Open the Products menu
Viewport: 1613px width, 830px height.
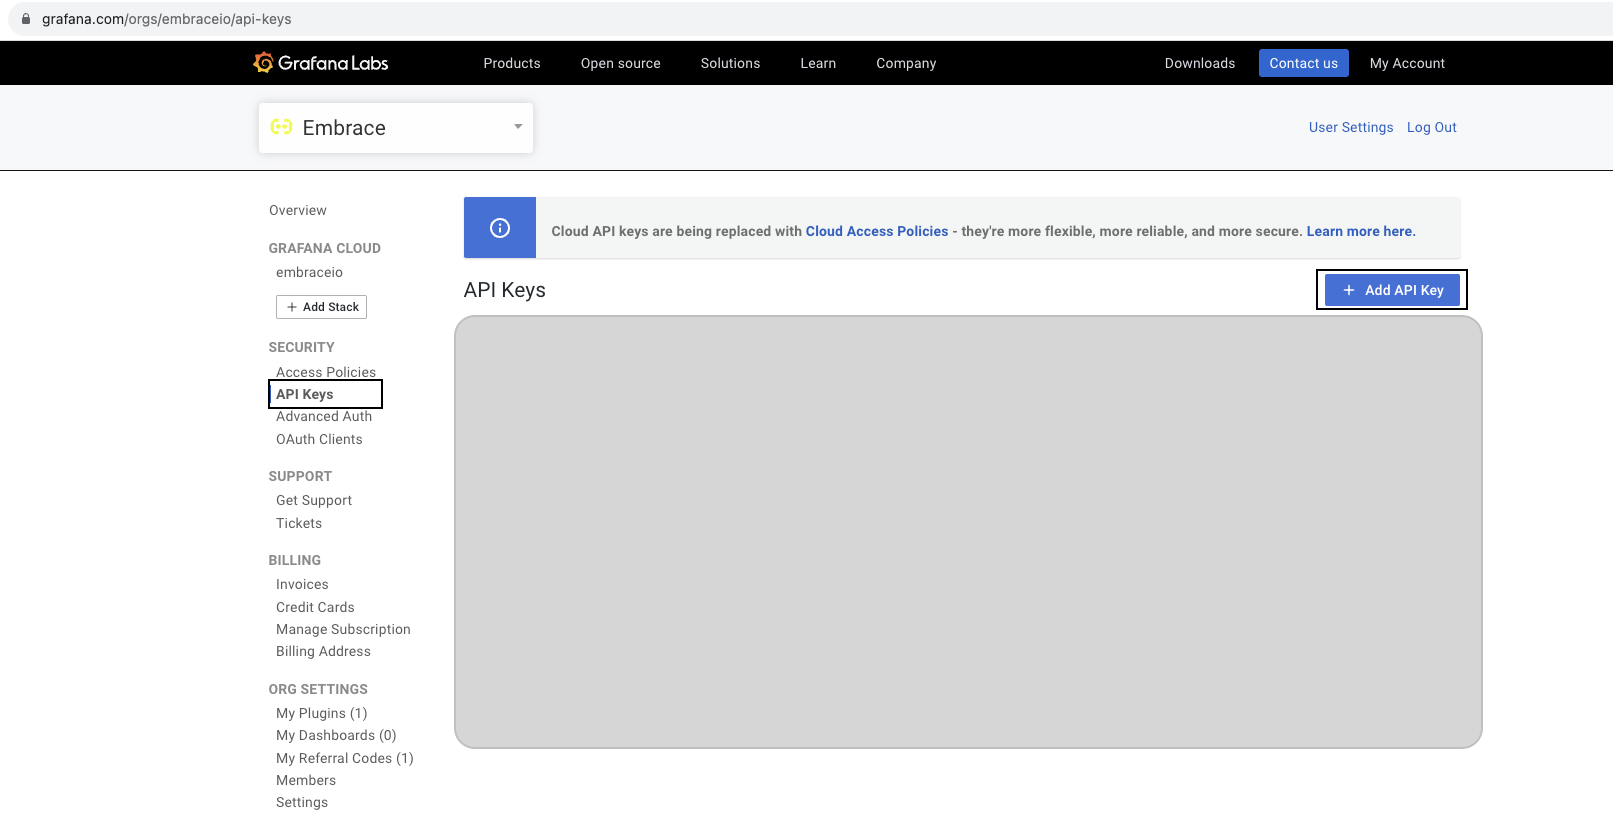512,63
